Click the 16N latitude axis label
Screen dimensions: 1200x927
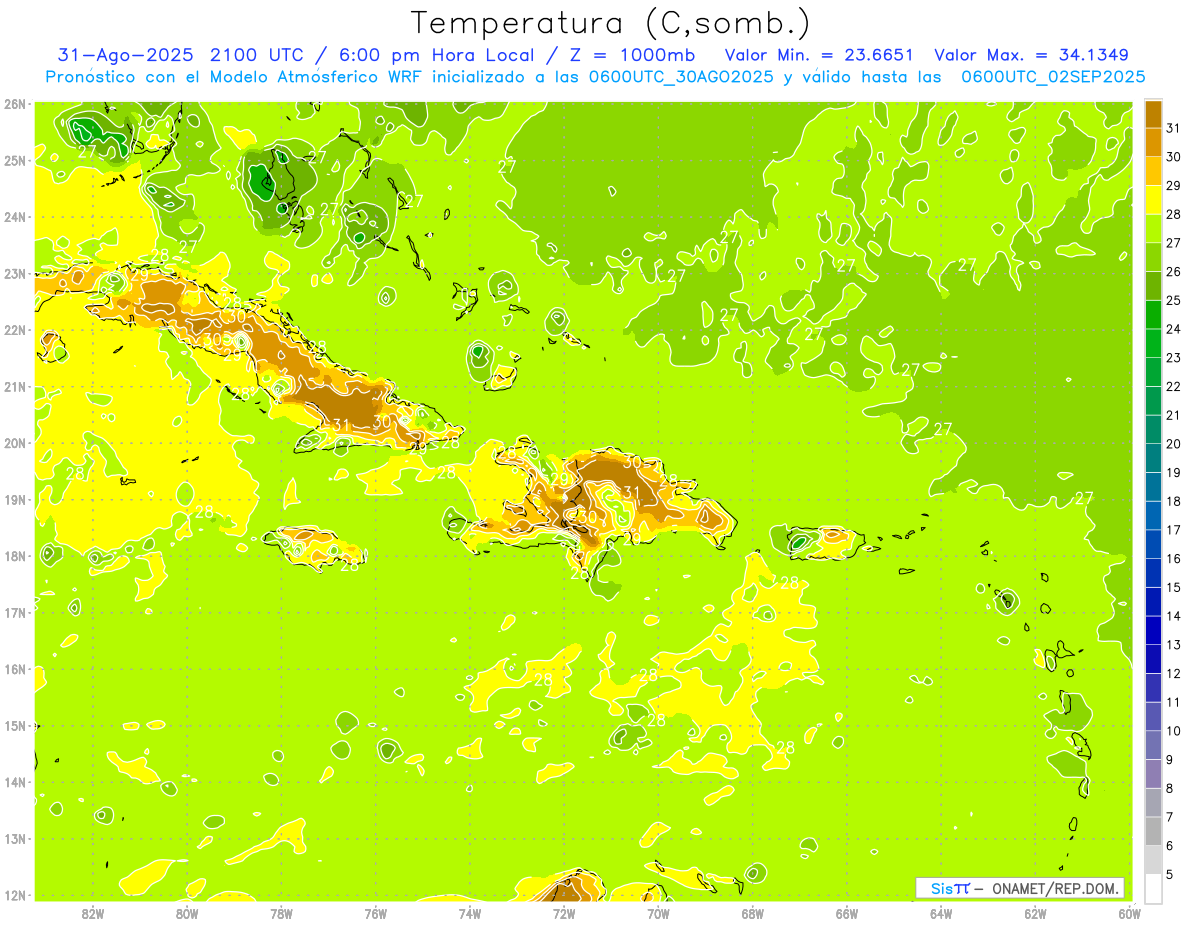click(14, 669)
